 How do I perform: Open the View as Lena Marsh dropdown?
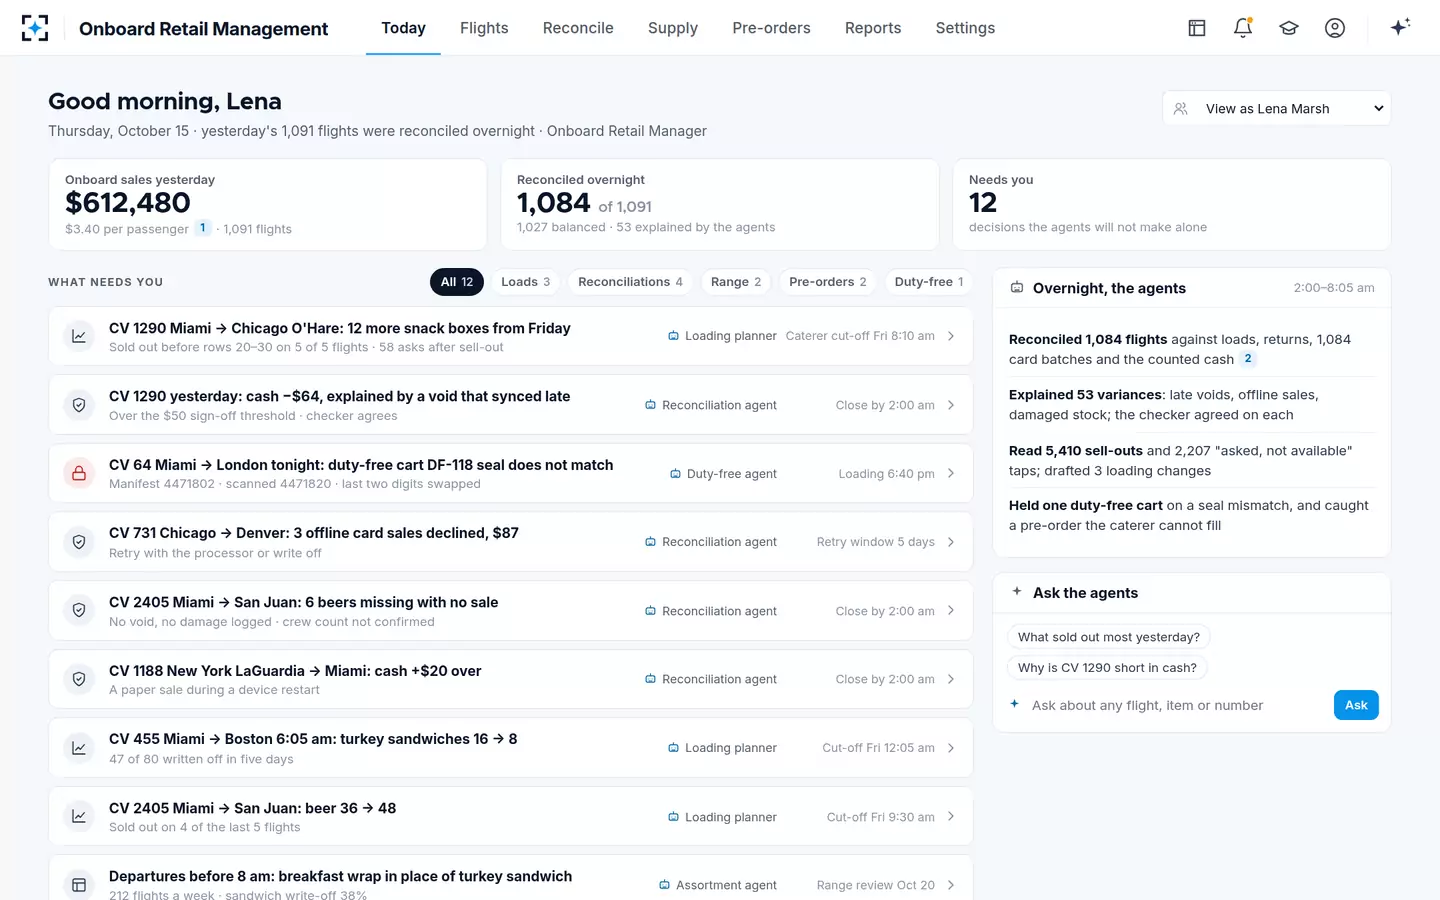pos(1277,108)
